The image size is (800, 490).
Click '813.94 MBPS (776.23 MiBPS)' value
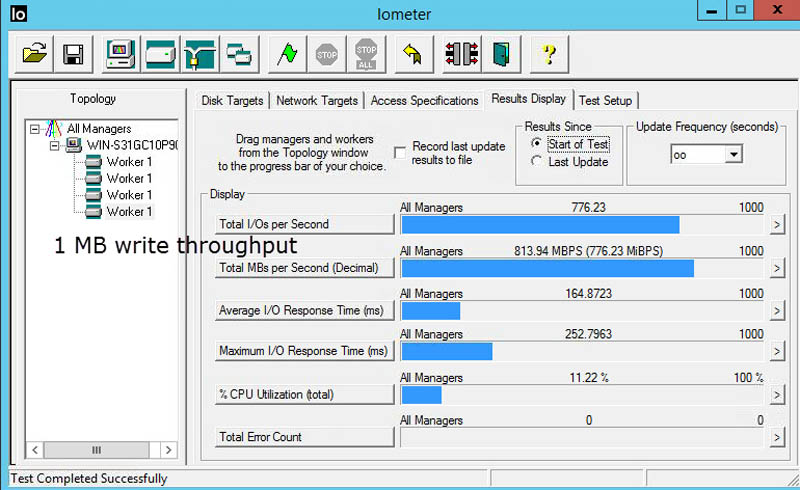tap(588, 251)
